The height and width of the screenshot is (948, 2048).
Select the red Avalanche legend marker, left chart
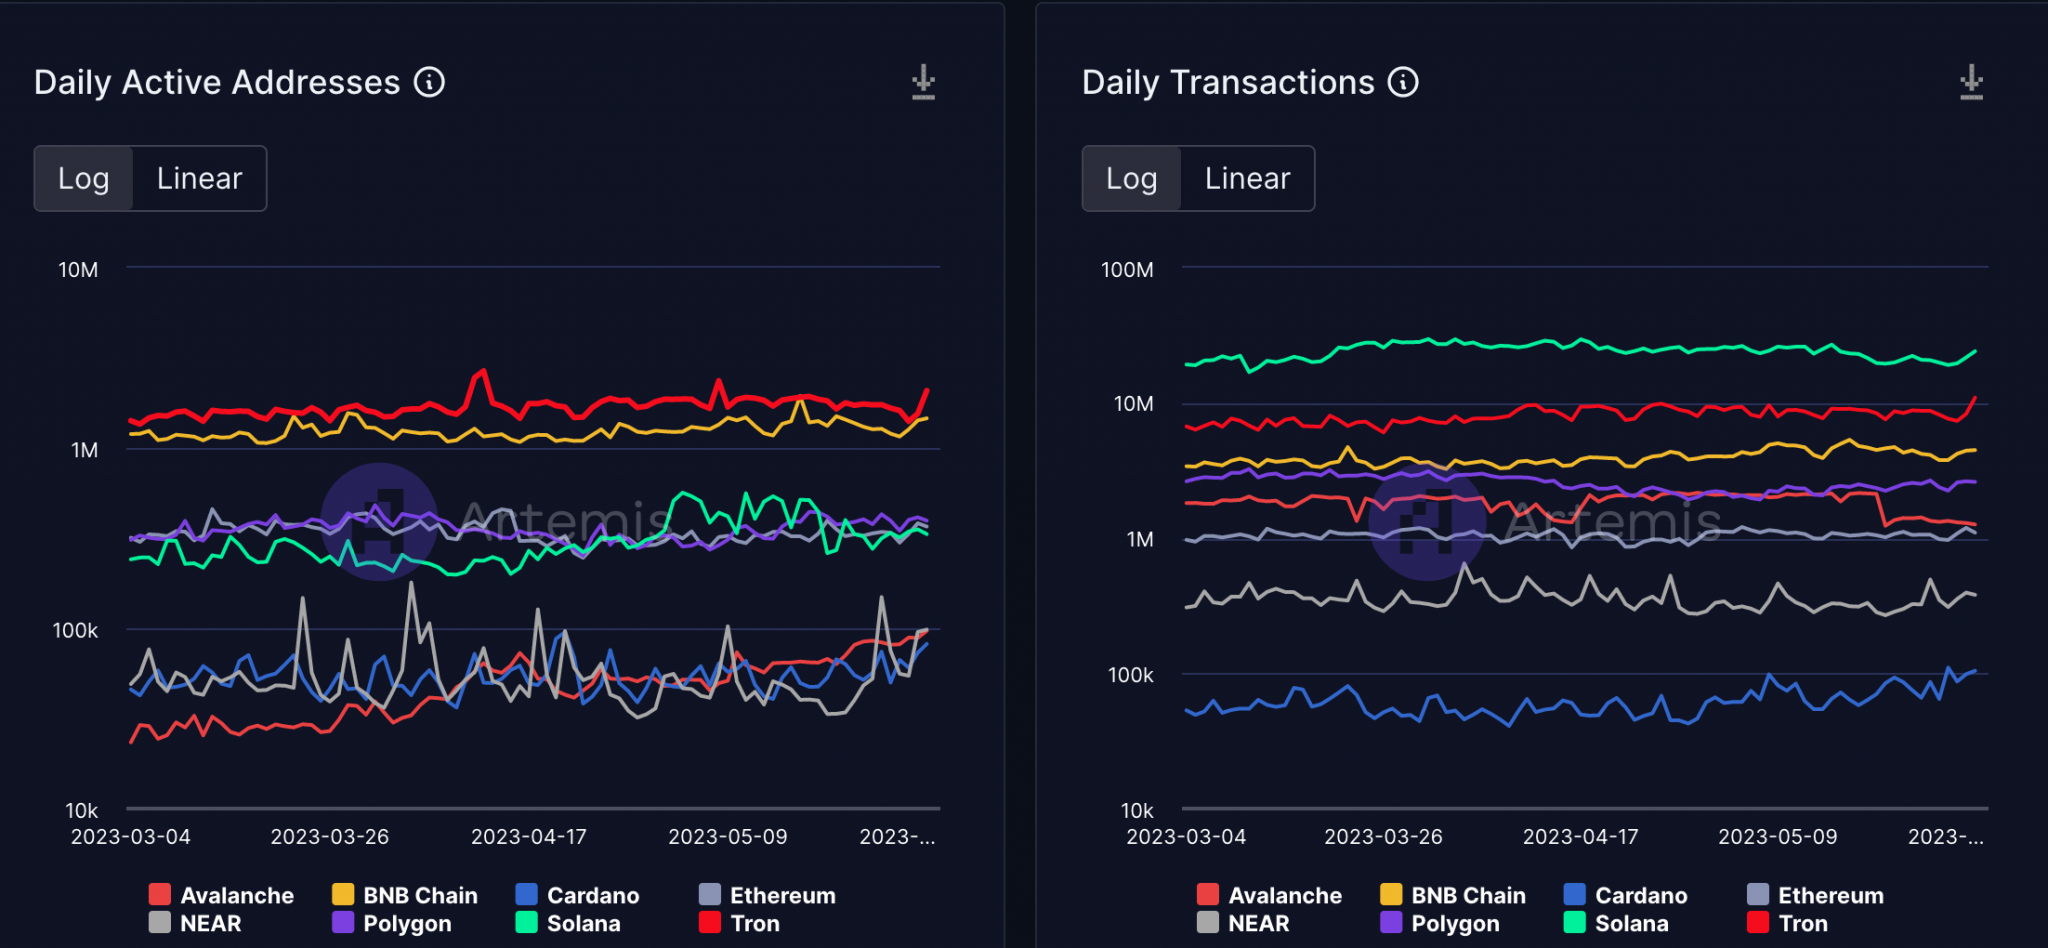[159, 895]
